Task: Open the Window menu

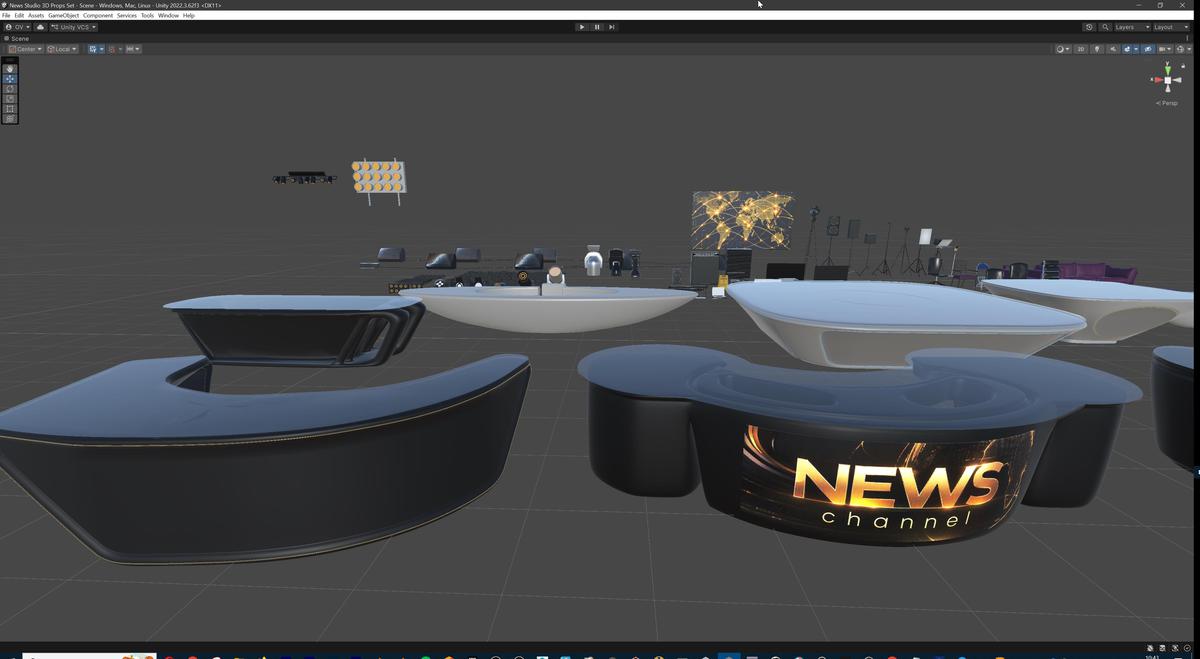Action: (x=168, y=15)
